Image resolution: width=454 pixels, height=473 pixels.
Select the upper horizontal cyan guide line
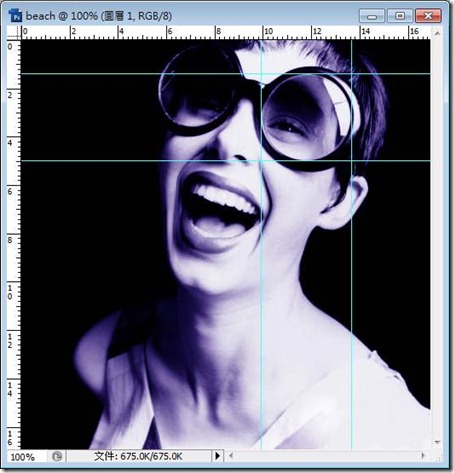click(x=226, y=74)
